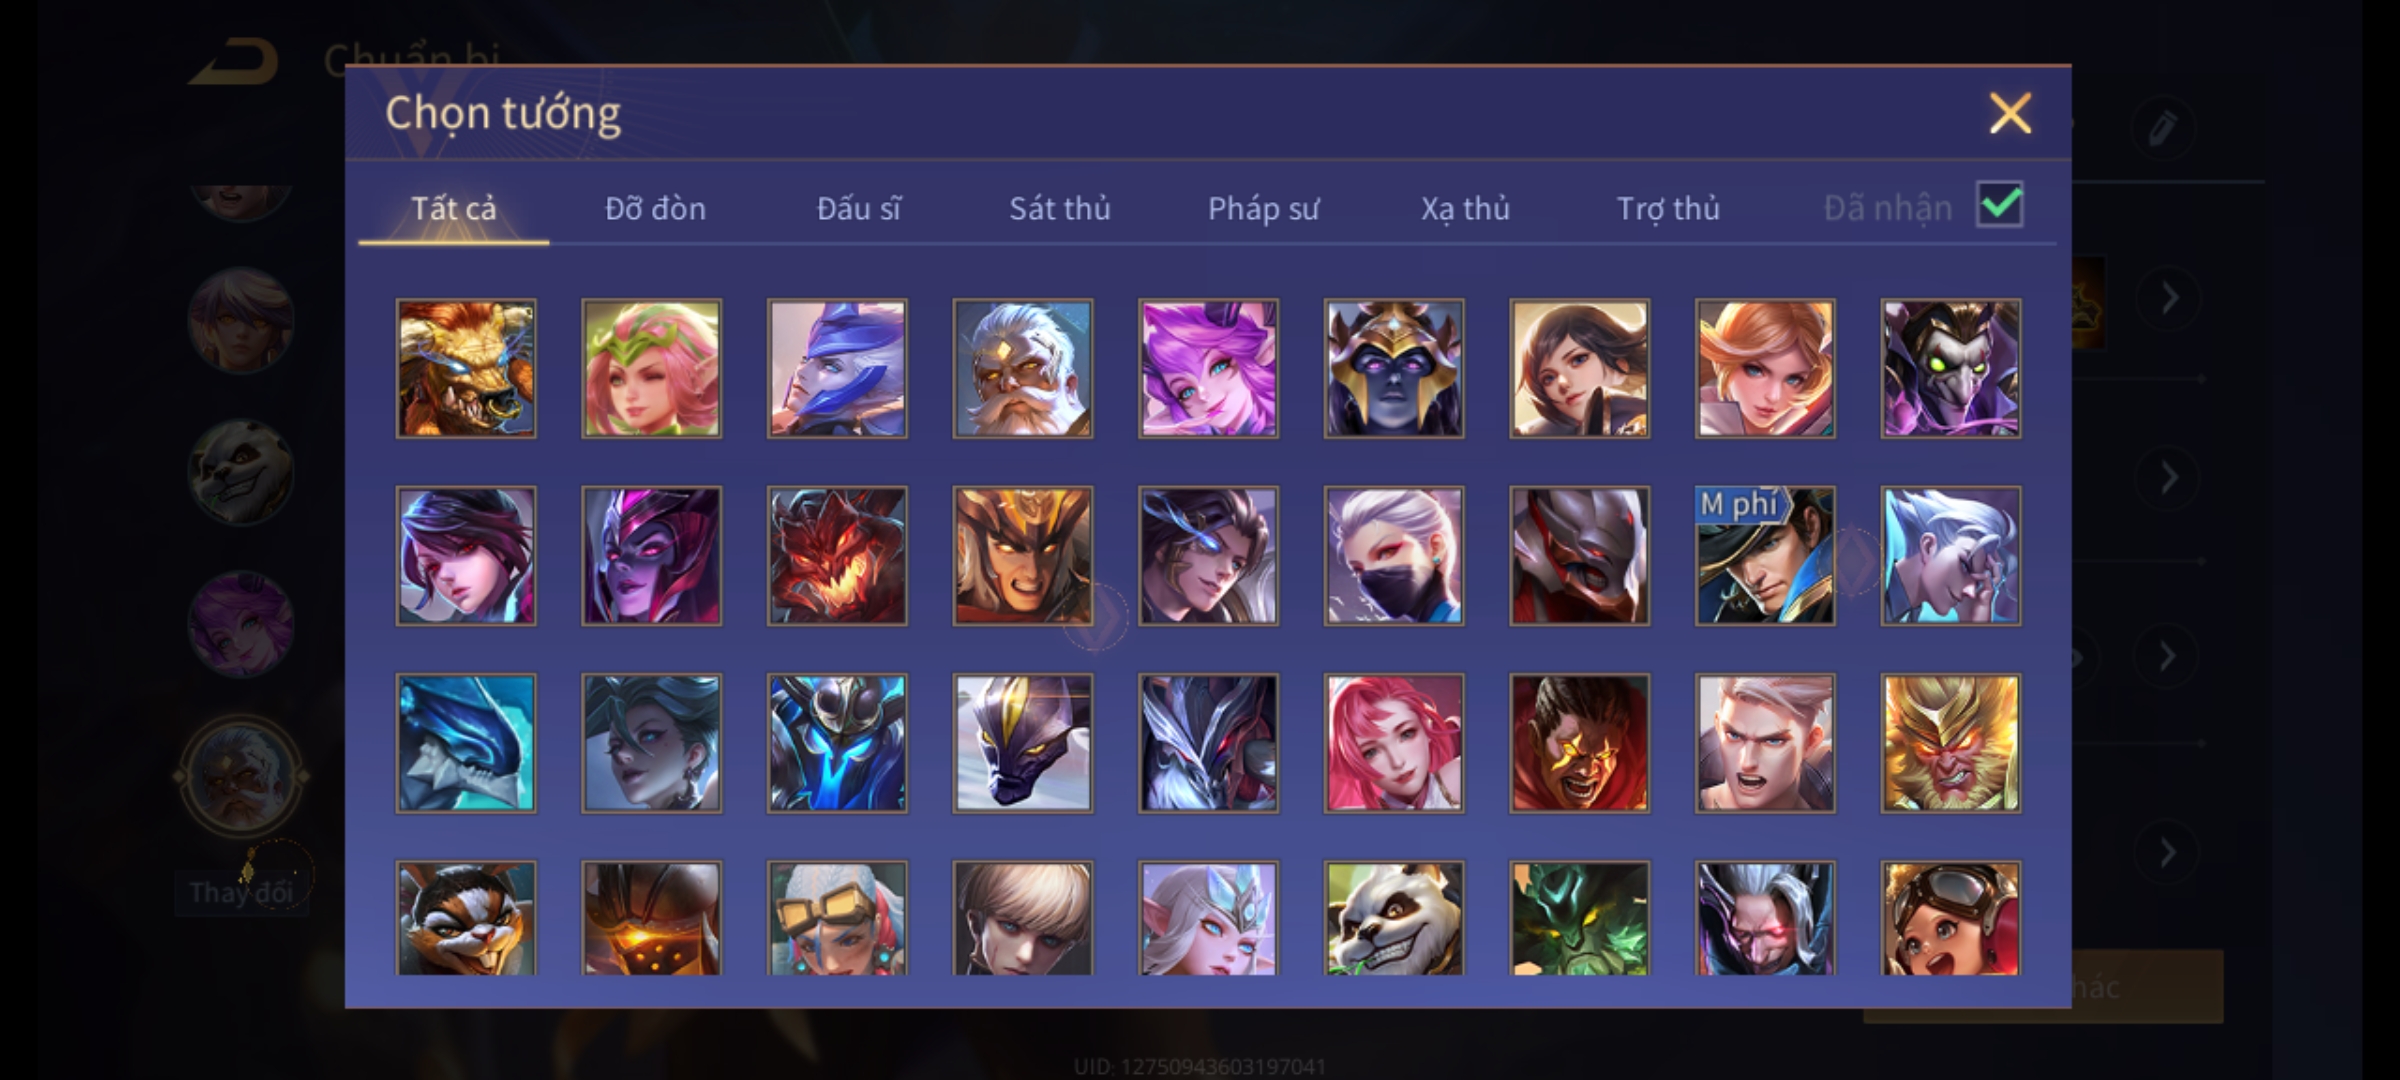
Task: Select the plague doctor mask hero
Action: click(x=1950, y=368)
